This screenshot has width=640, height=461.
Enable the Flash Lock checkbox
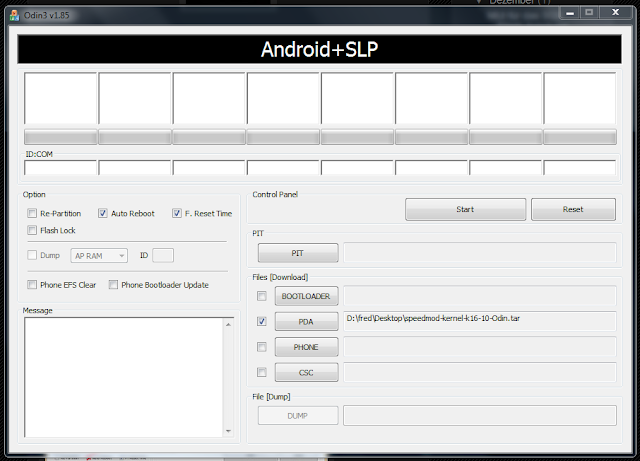[x=32, y=230]
